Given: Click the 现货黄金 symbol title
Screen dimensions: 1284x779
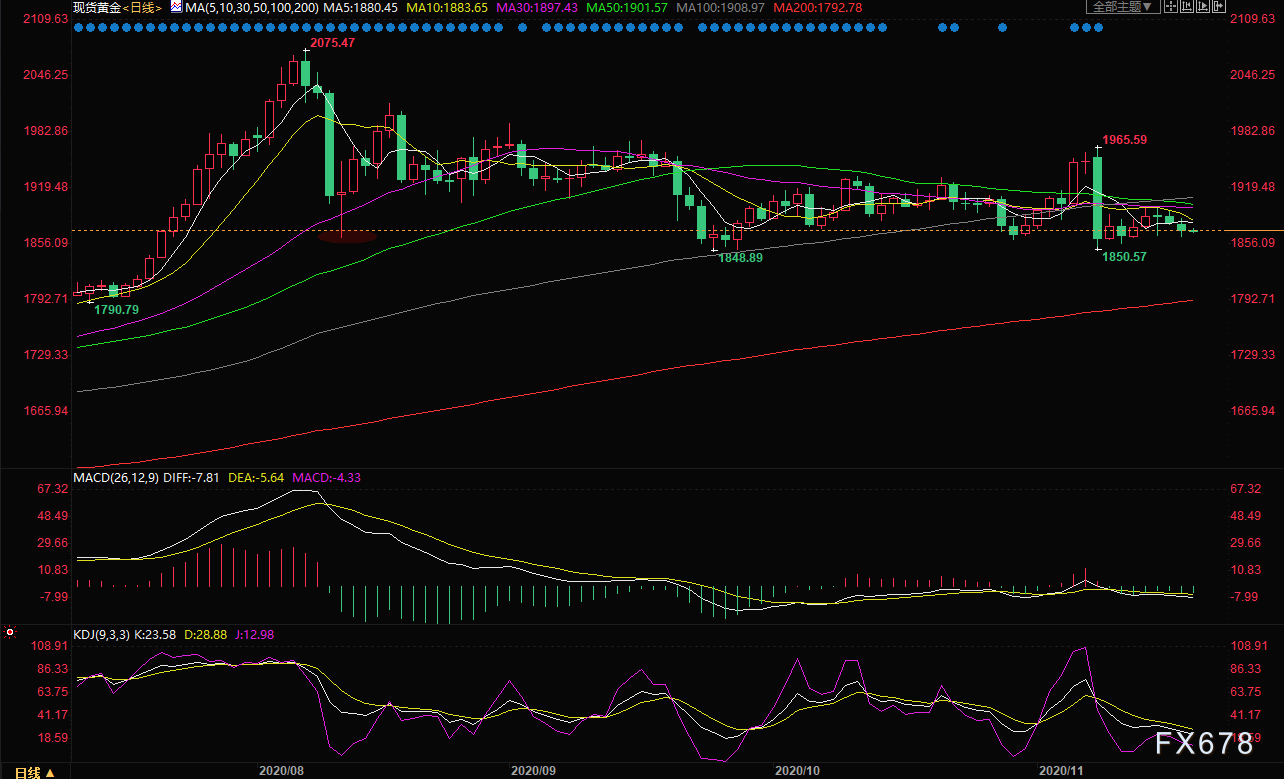Looking at the screenshot, I should [97, 7].
